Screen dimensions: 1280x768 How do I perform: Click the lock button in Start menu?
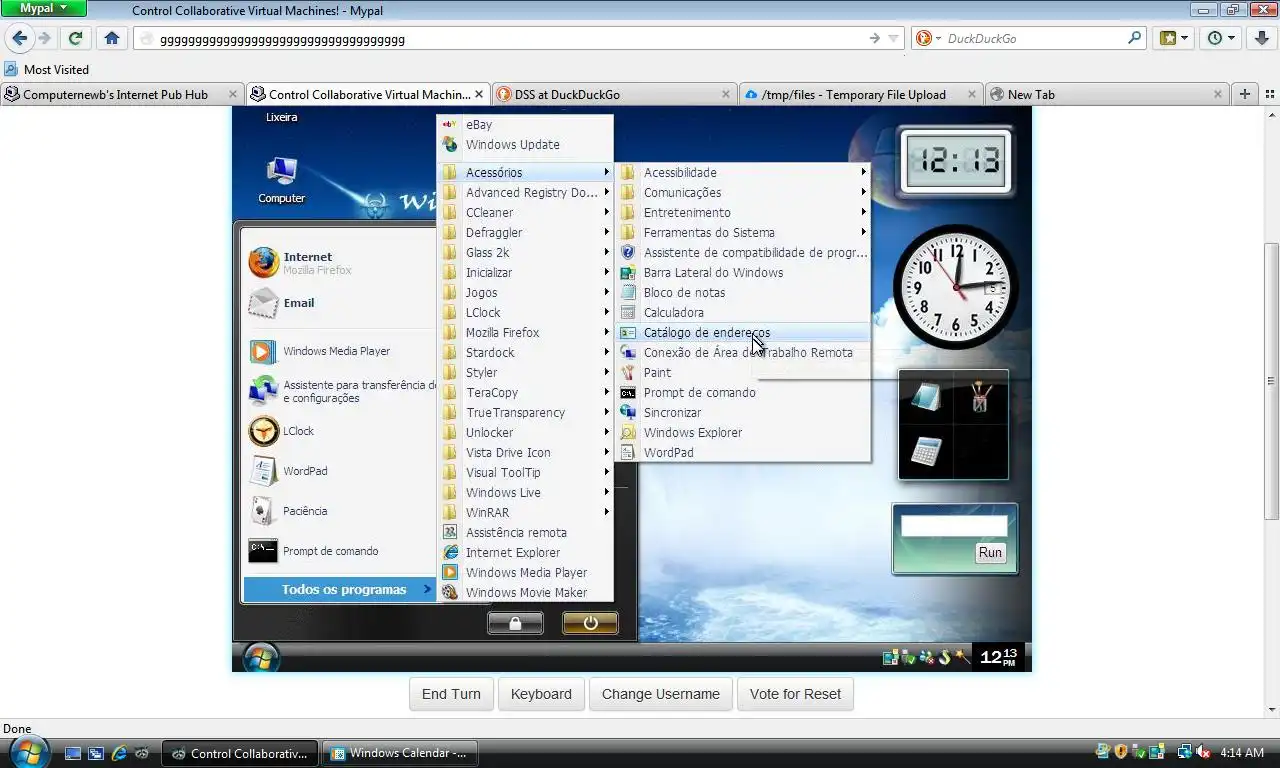pos(515,623)
